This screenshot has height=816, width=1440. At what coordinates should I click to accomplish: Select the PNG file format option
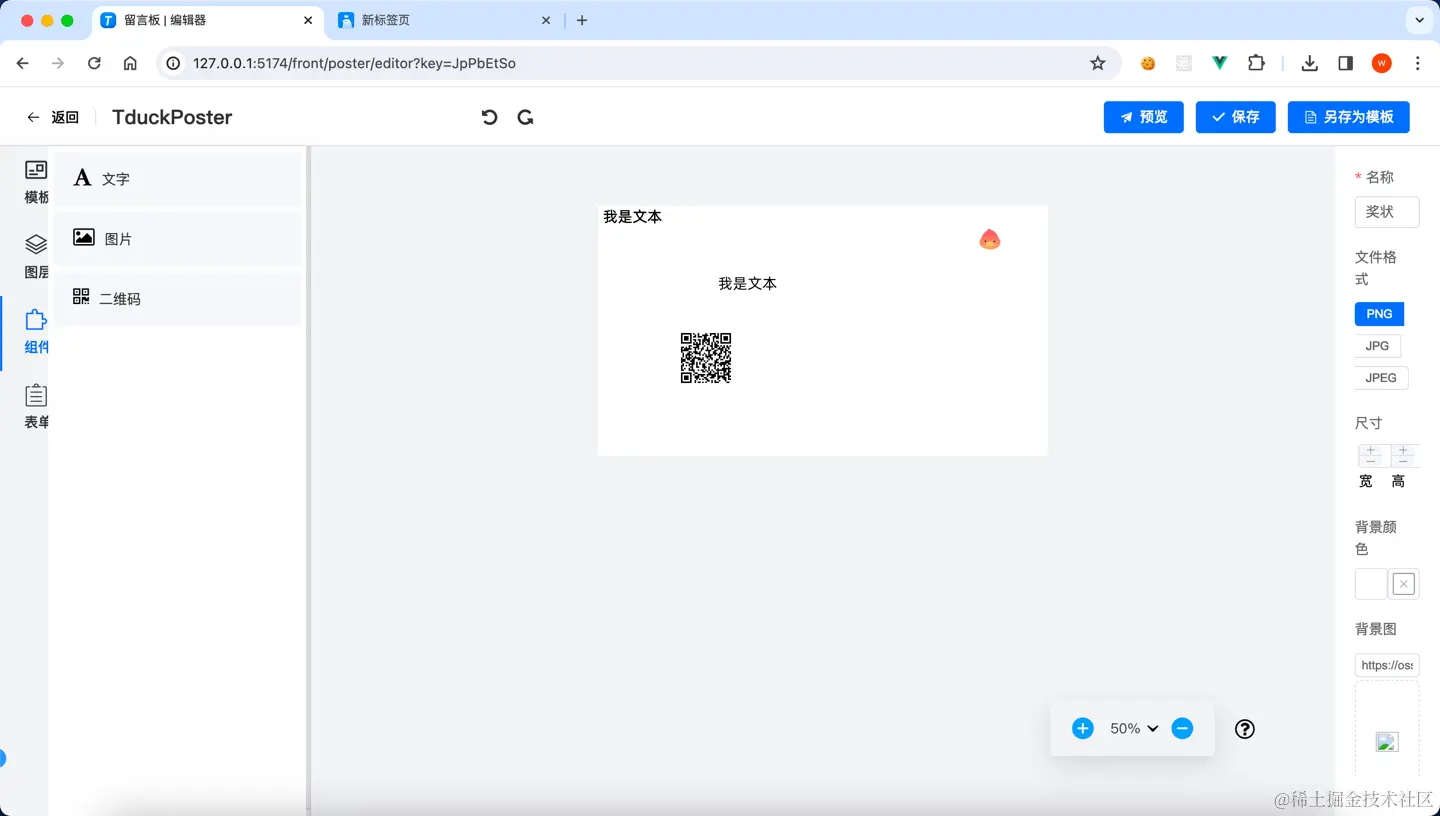[1379, 313]
